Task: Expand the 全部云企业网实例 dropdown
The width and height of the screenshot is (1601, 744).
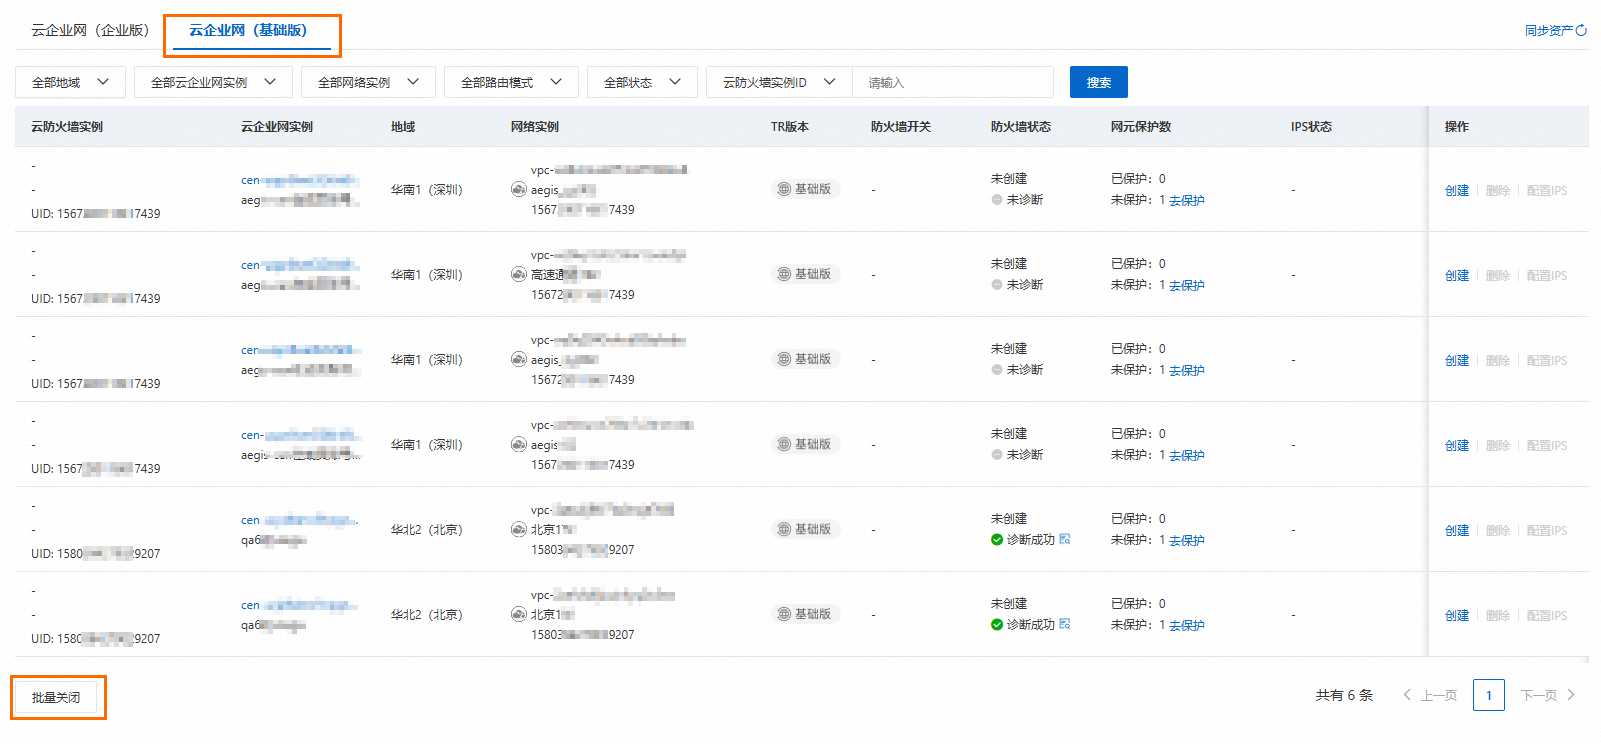Action: [213, 82]
